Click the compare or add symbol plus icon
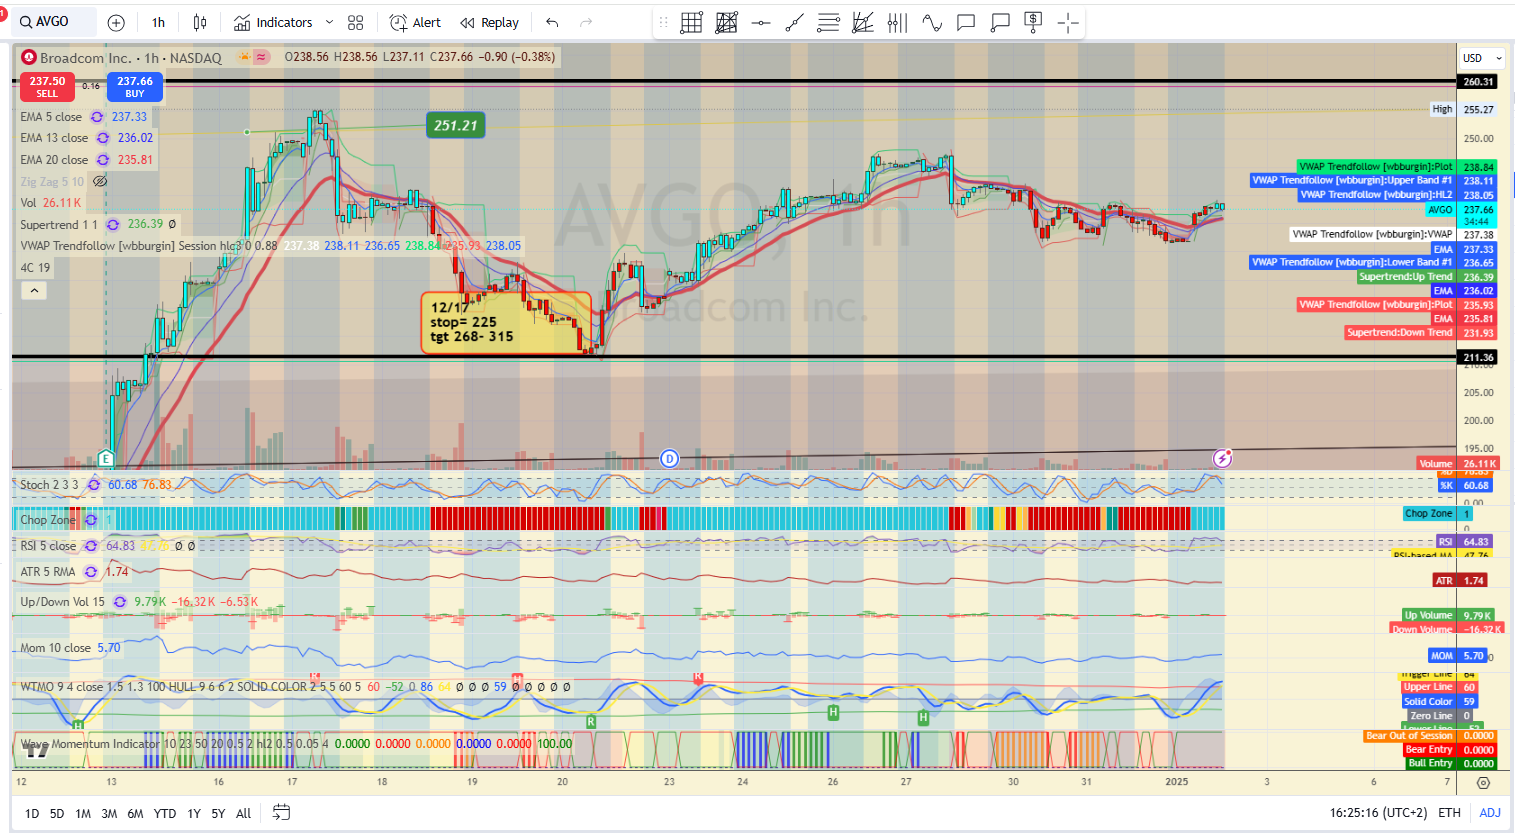The width and height of the screenshot is (1515, 833). [x=116, y=22]
